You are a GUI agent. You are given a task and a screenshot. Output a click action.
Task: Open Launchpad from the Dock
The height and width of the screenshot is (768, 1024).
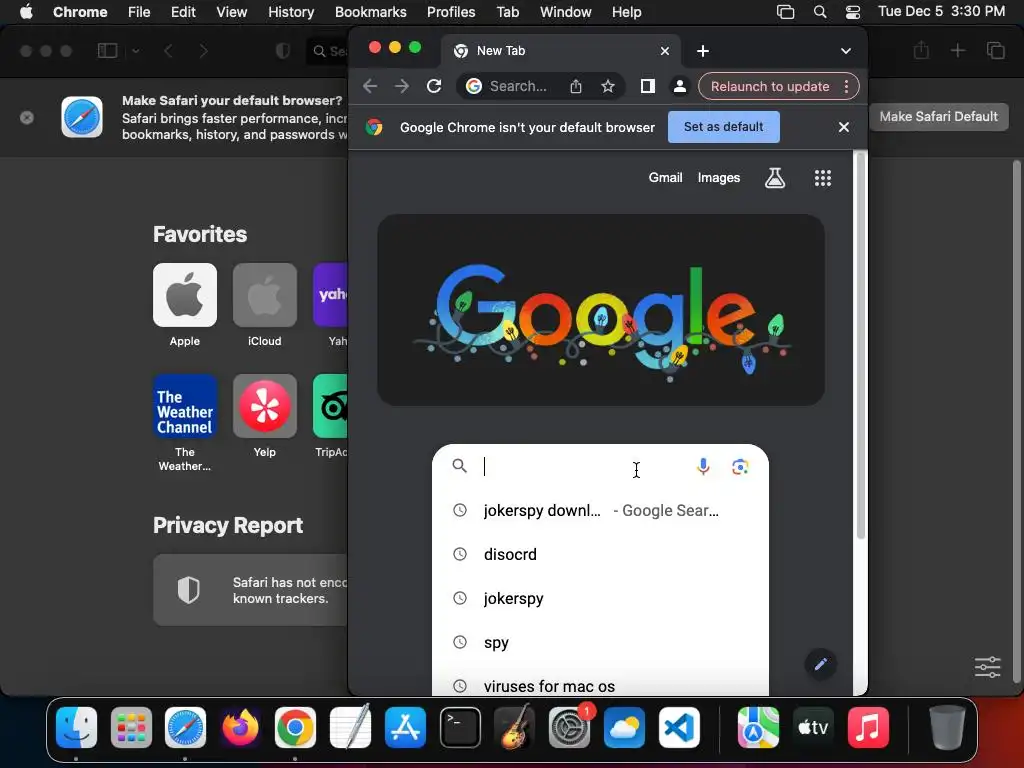pyautogui.click(x=131, y=728)
